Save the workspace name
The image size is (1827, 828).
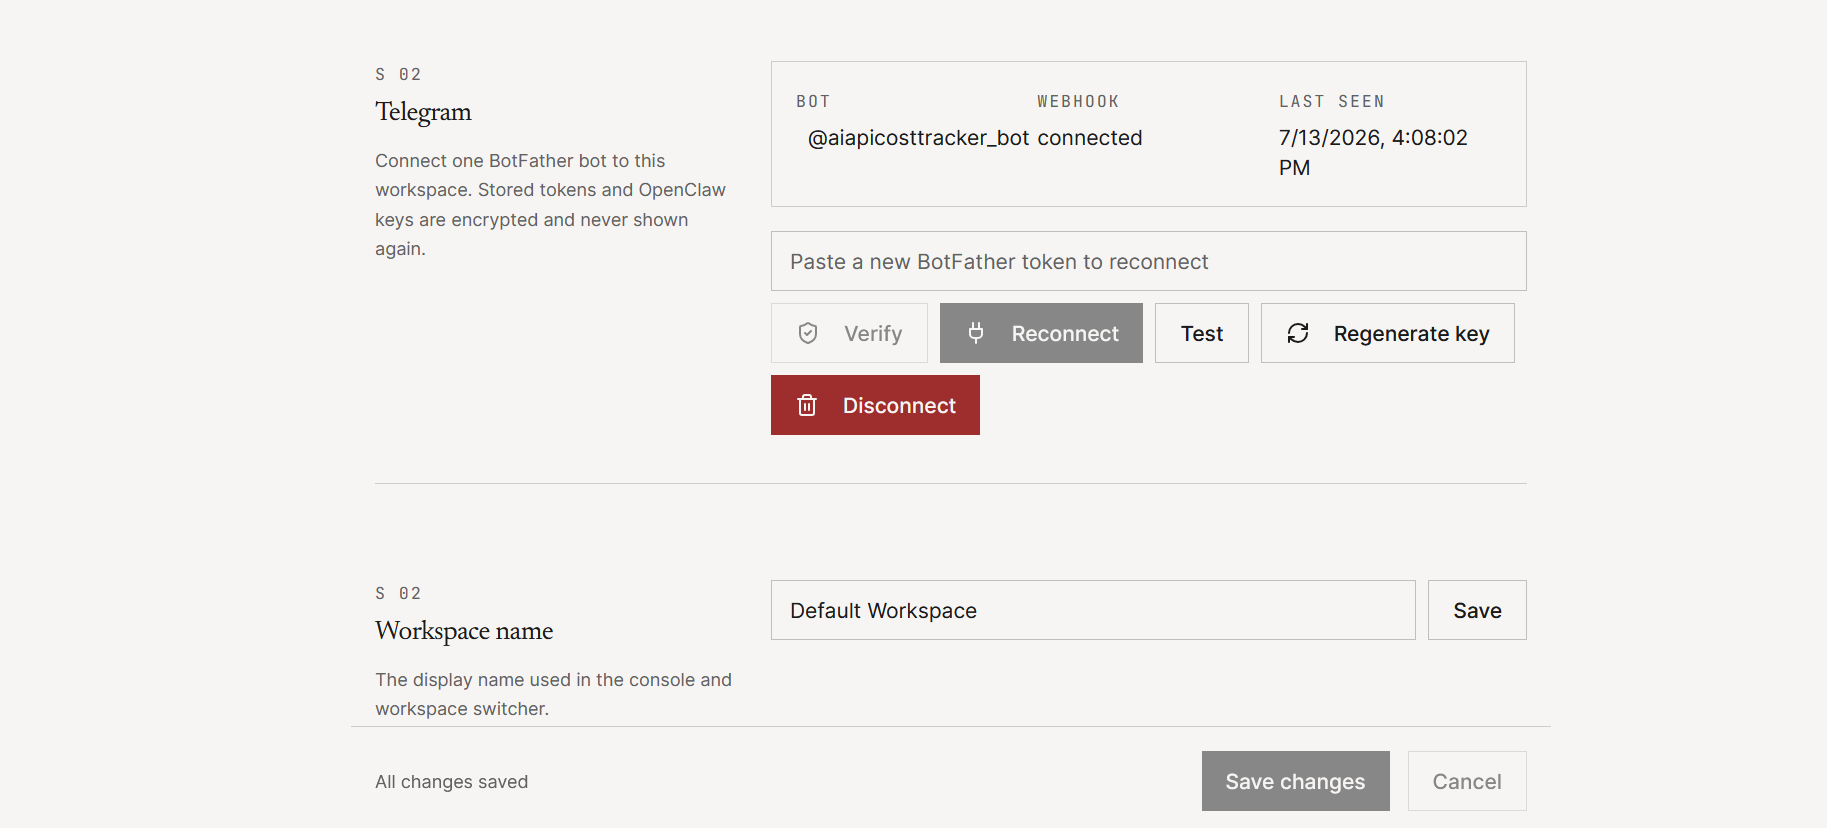pos(1477,610)
